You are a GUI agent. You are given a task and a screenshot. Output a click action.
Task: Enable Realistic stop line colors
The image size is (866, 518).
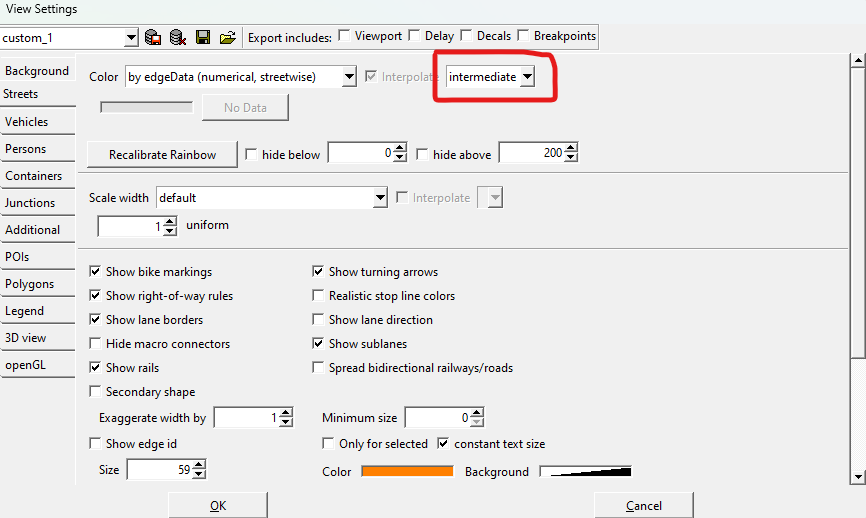point(318,295)
